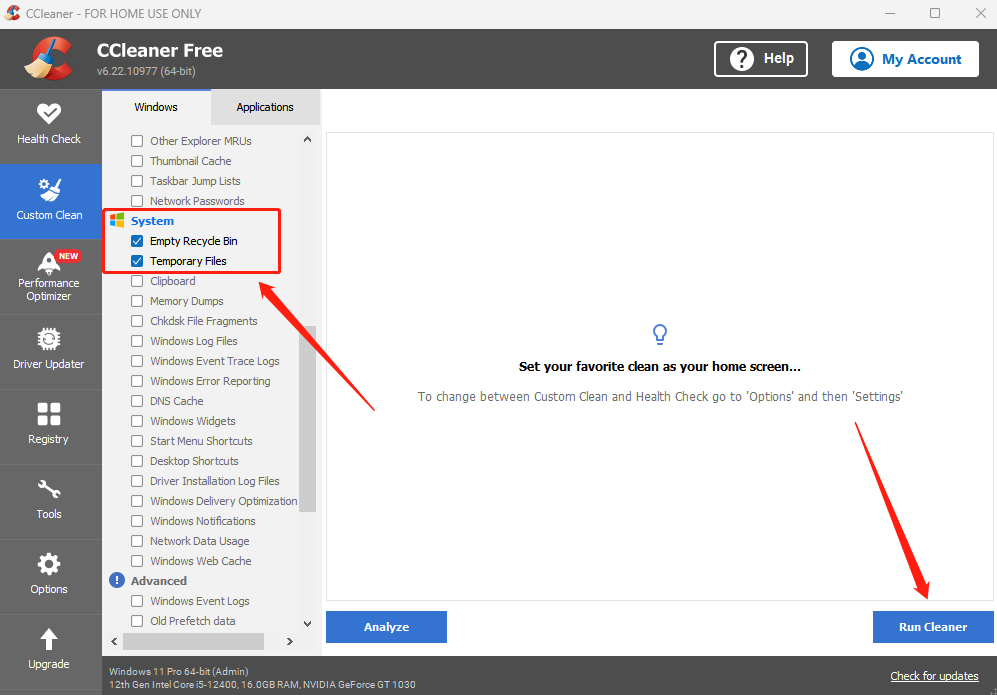Uncheck Temporary Files checkbox
The width and height of the screenshot is (997, 695).
point(138,261)
